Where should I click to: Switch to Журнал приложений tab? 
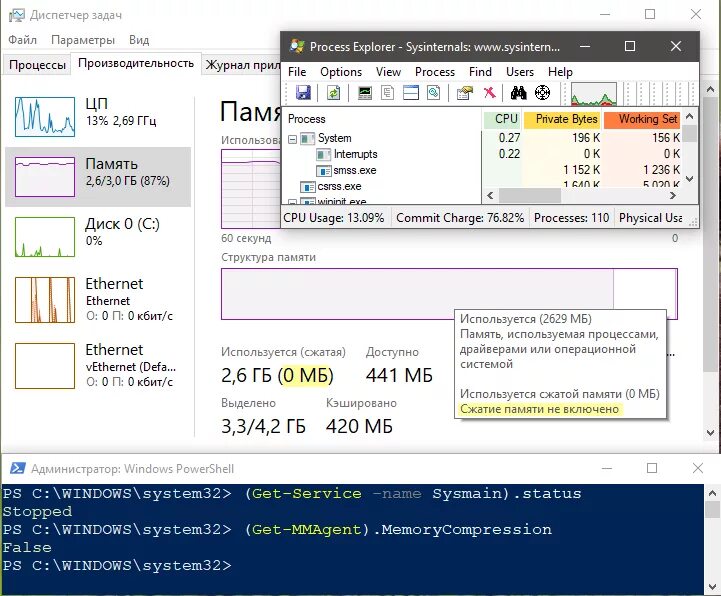pos(242,65)
